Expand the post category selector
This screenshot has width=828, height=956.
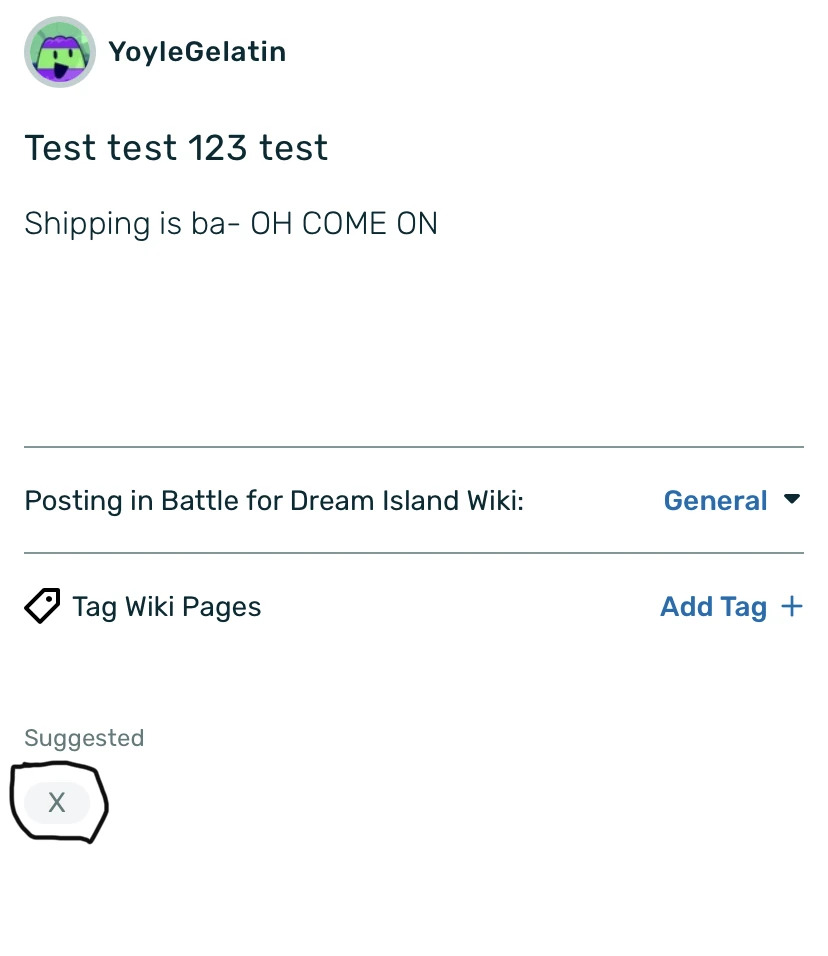tap(733, 500)
